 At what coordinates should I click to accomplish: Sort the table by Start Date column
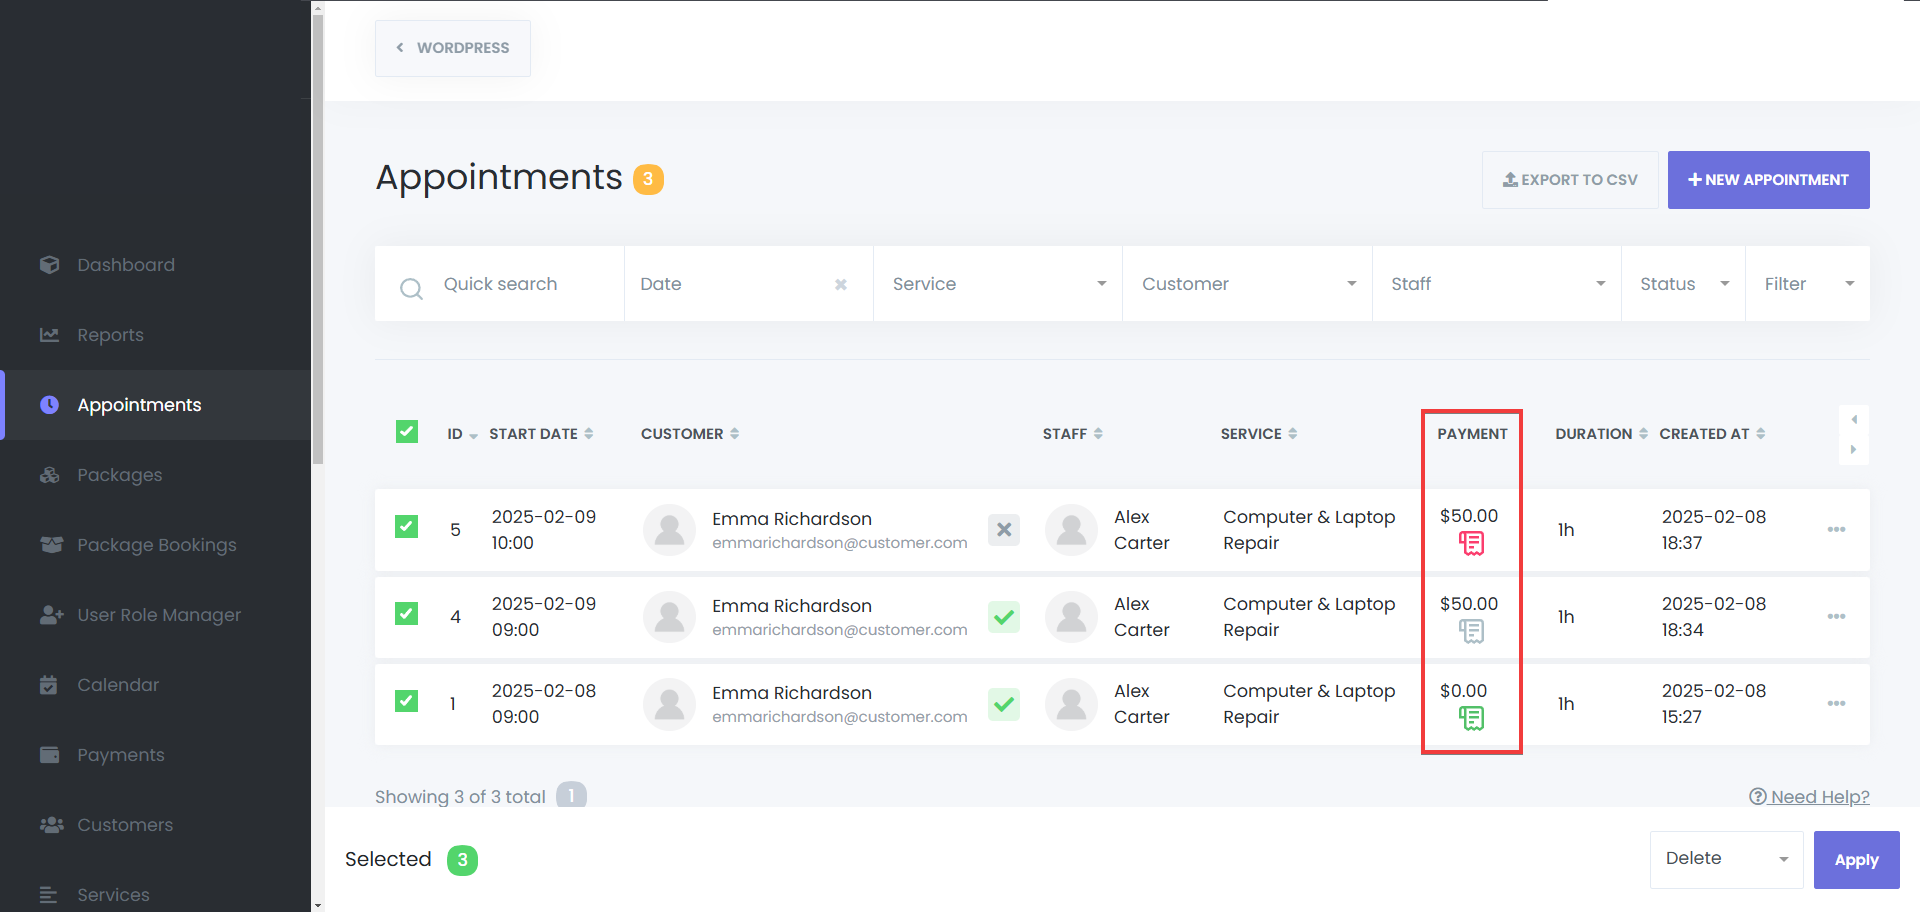pyautogui.click(x=541, y=434)
